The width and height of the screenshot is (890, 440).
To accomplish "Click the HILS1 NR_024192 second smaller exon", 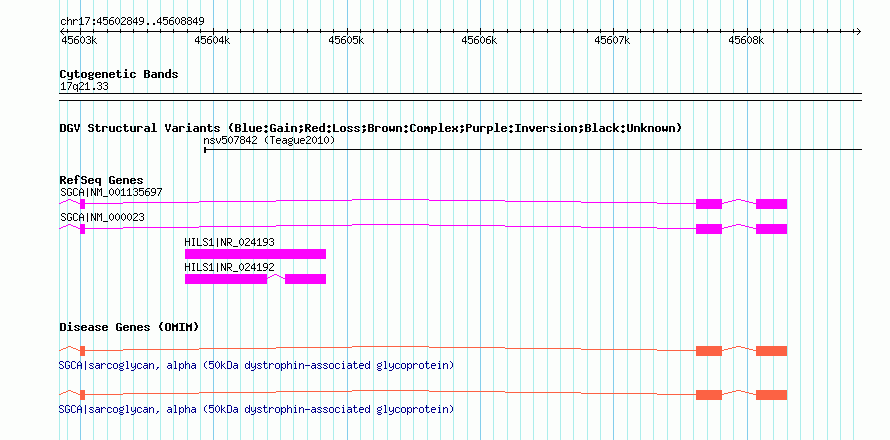I will pos(305,279).
